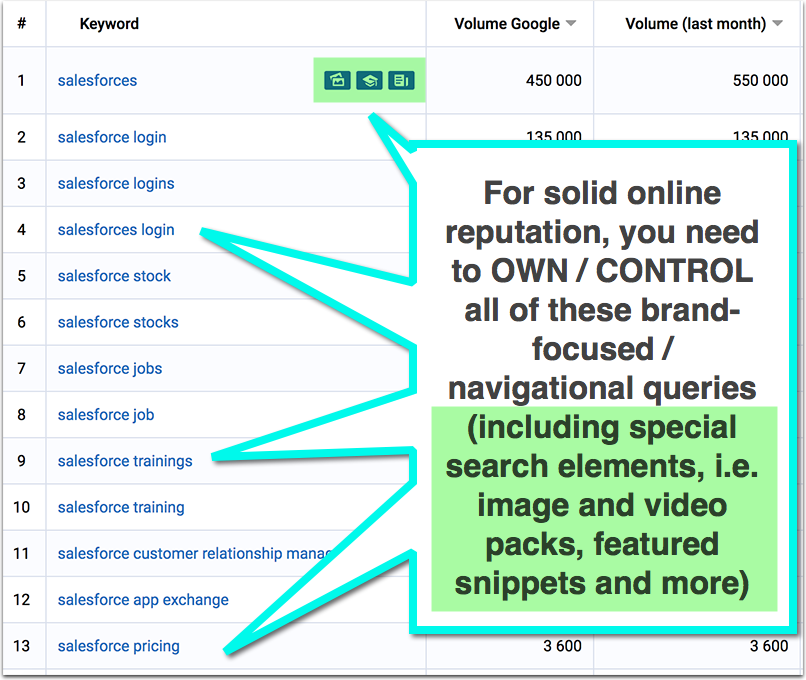Click row number 13 beside salesforce pricing
The height and width of the screenshot is (680, 806).
[x=22, y=646]
